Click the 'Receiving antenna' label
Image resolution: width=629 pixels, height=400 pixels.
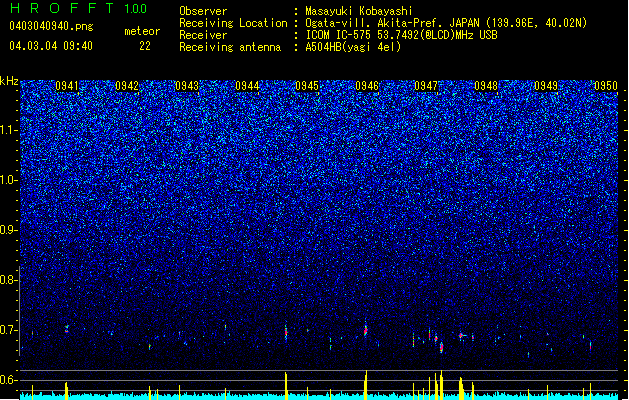coord(230,47)
